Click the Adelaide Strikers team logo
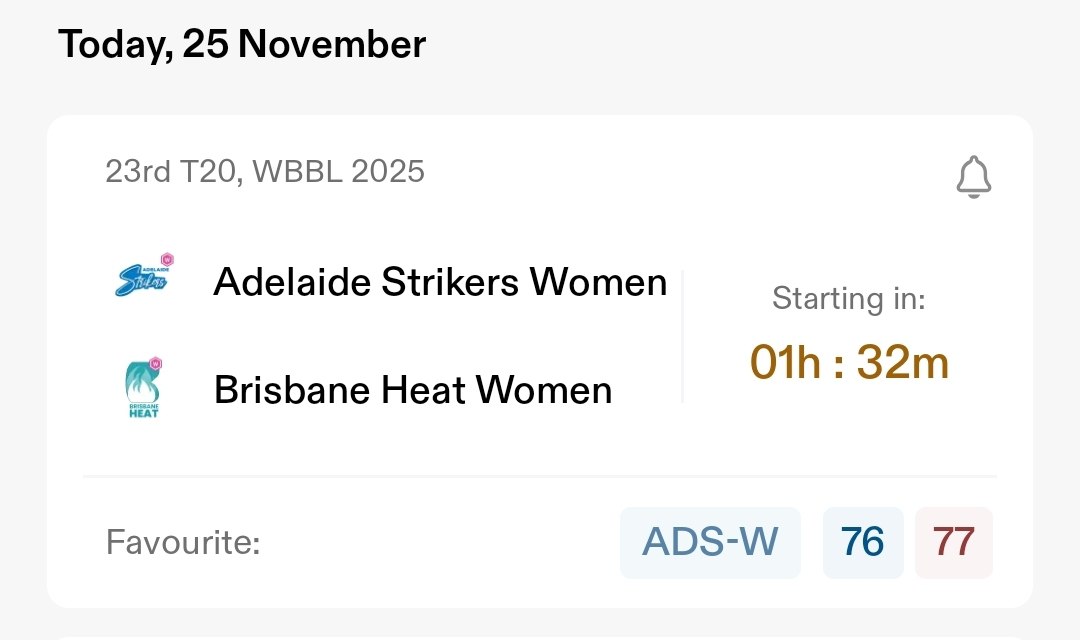1080x640 pixels. pos(140,282)
